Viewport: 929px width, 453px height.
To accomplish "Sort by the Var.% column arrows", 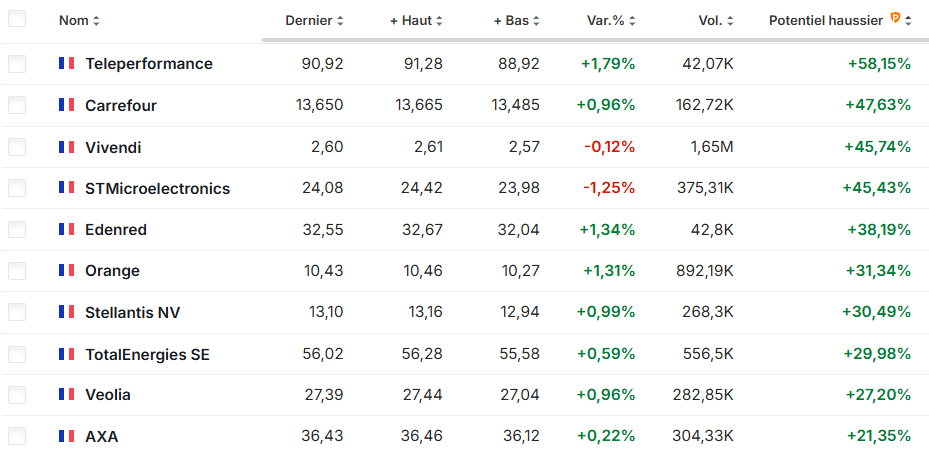I will pyautogui.click(x=632, y=21).
